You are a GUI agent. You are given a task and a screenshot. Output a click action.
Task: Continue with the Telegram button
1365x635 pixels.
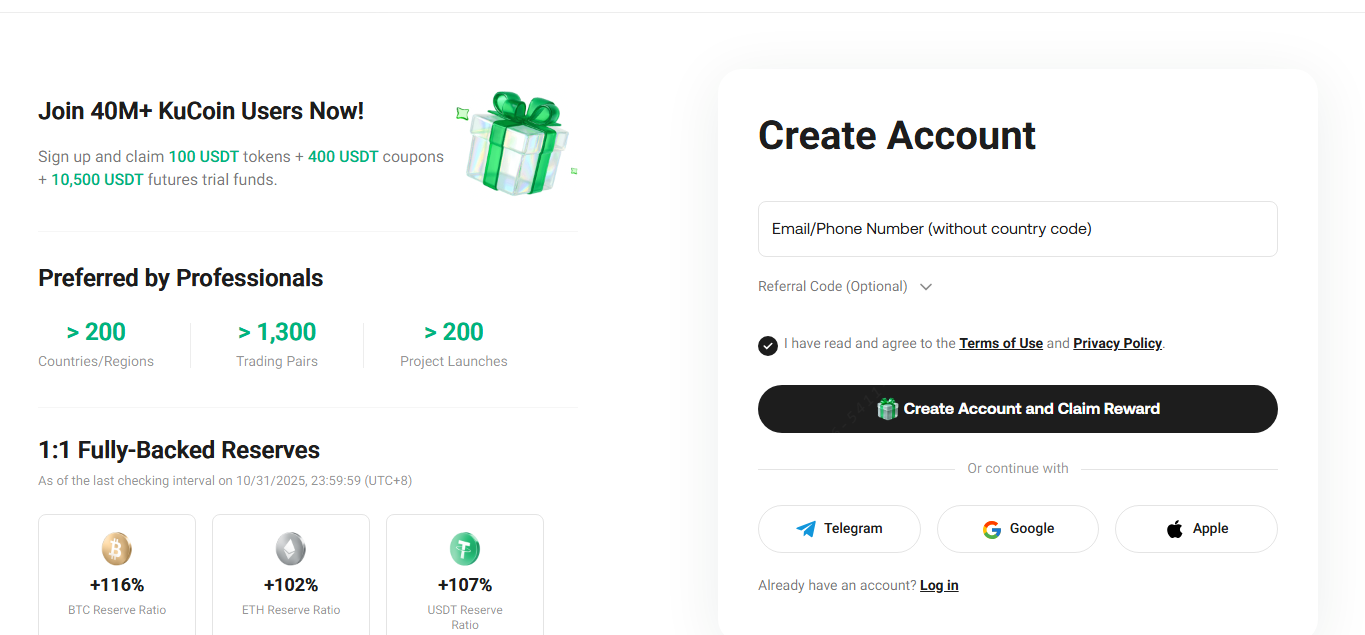pos(839,529)
